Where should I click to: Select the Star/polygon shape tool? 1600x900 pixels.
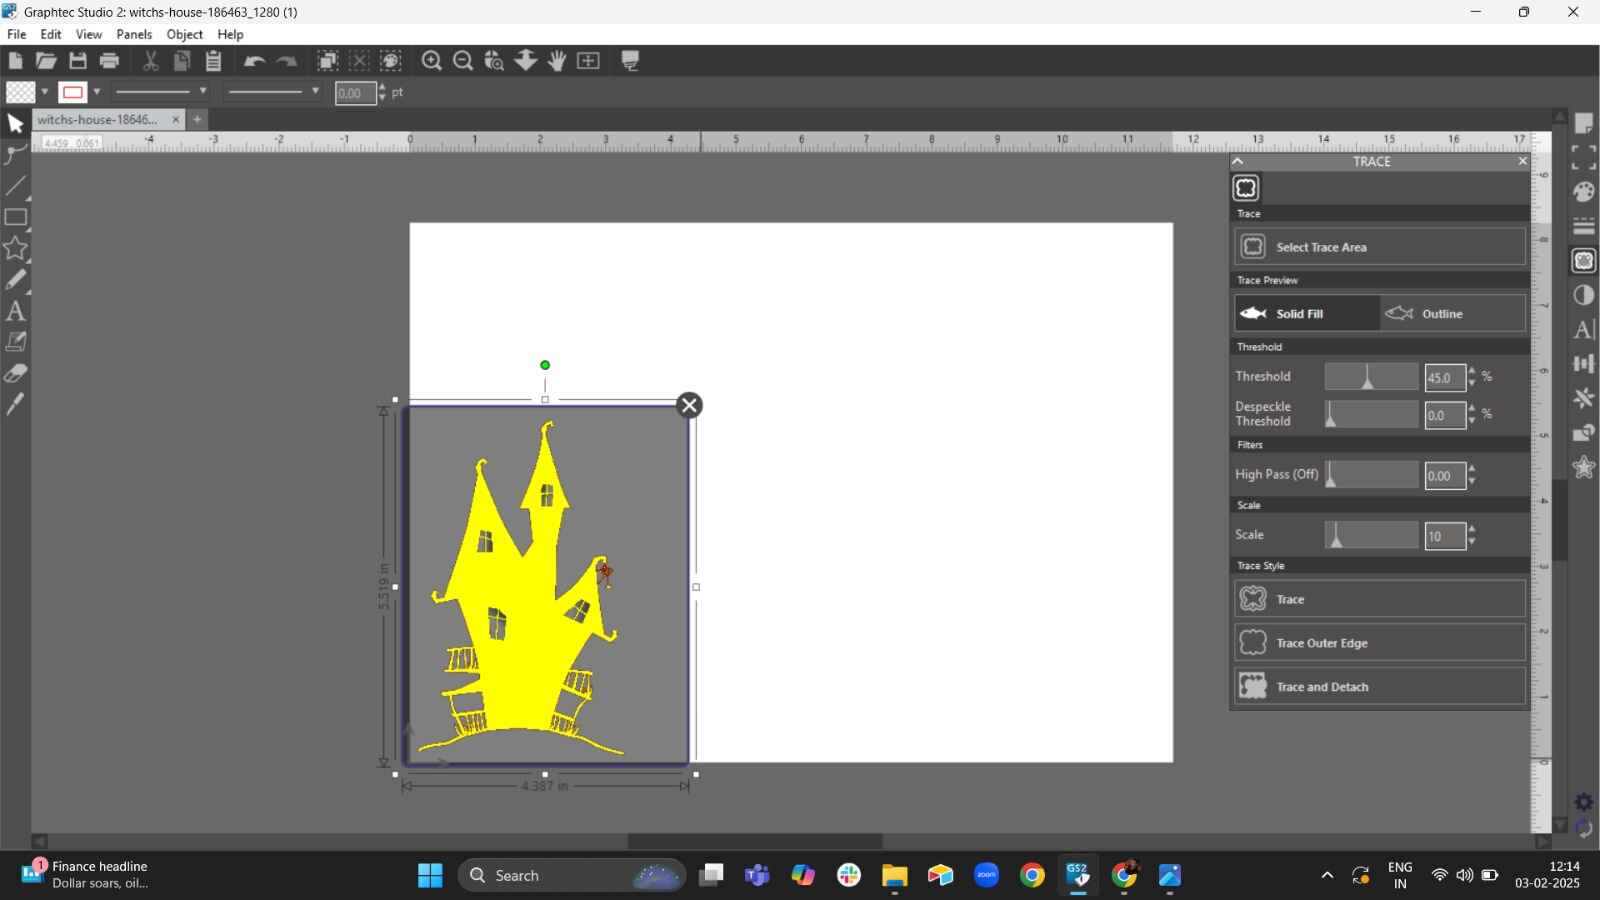point(15,248)
